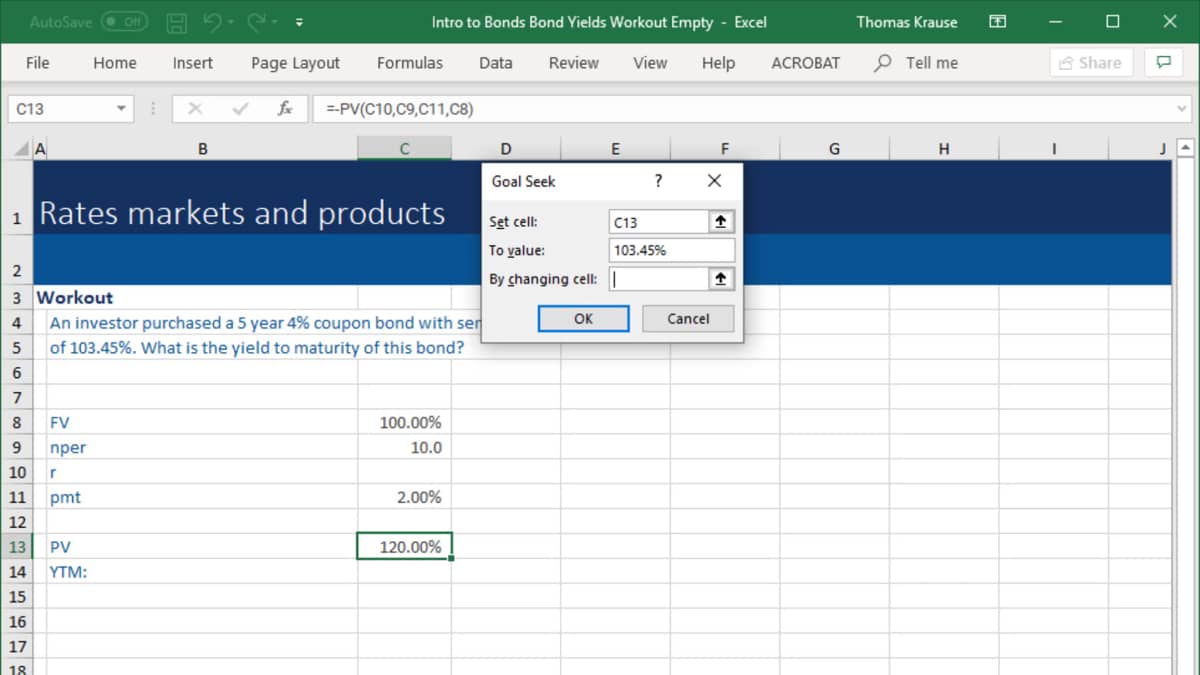The height and width of the screenshot is (675, 1200).
Task: Click the Save icon in the title bar
Action: coord(176,22)
